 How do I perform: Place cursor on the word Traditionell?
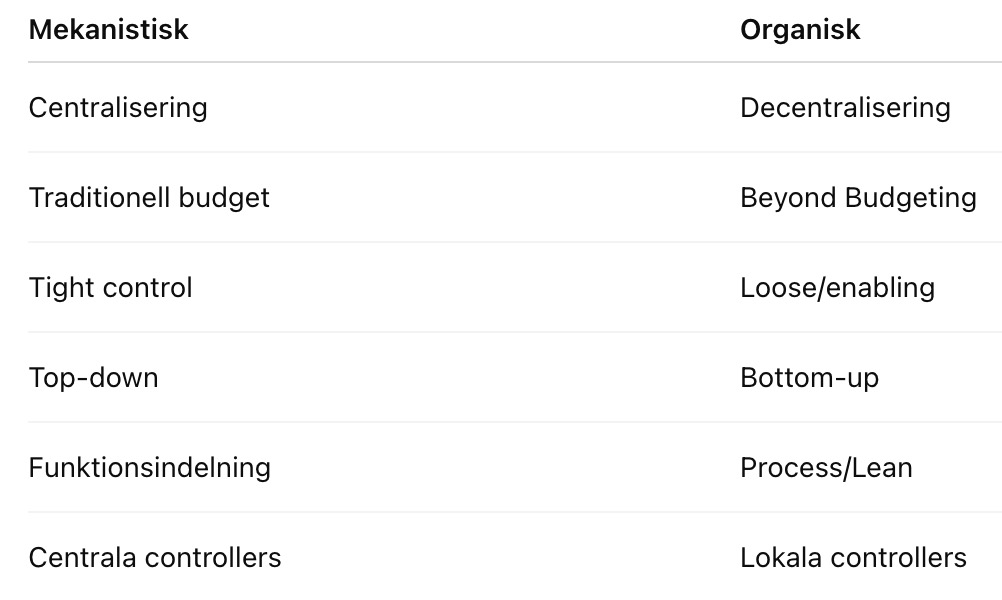(x=86, y=198)
